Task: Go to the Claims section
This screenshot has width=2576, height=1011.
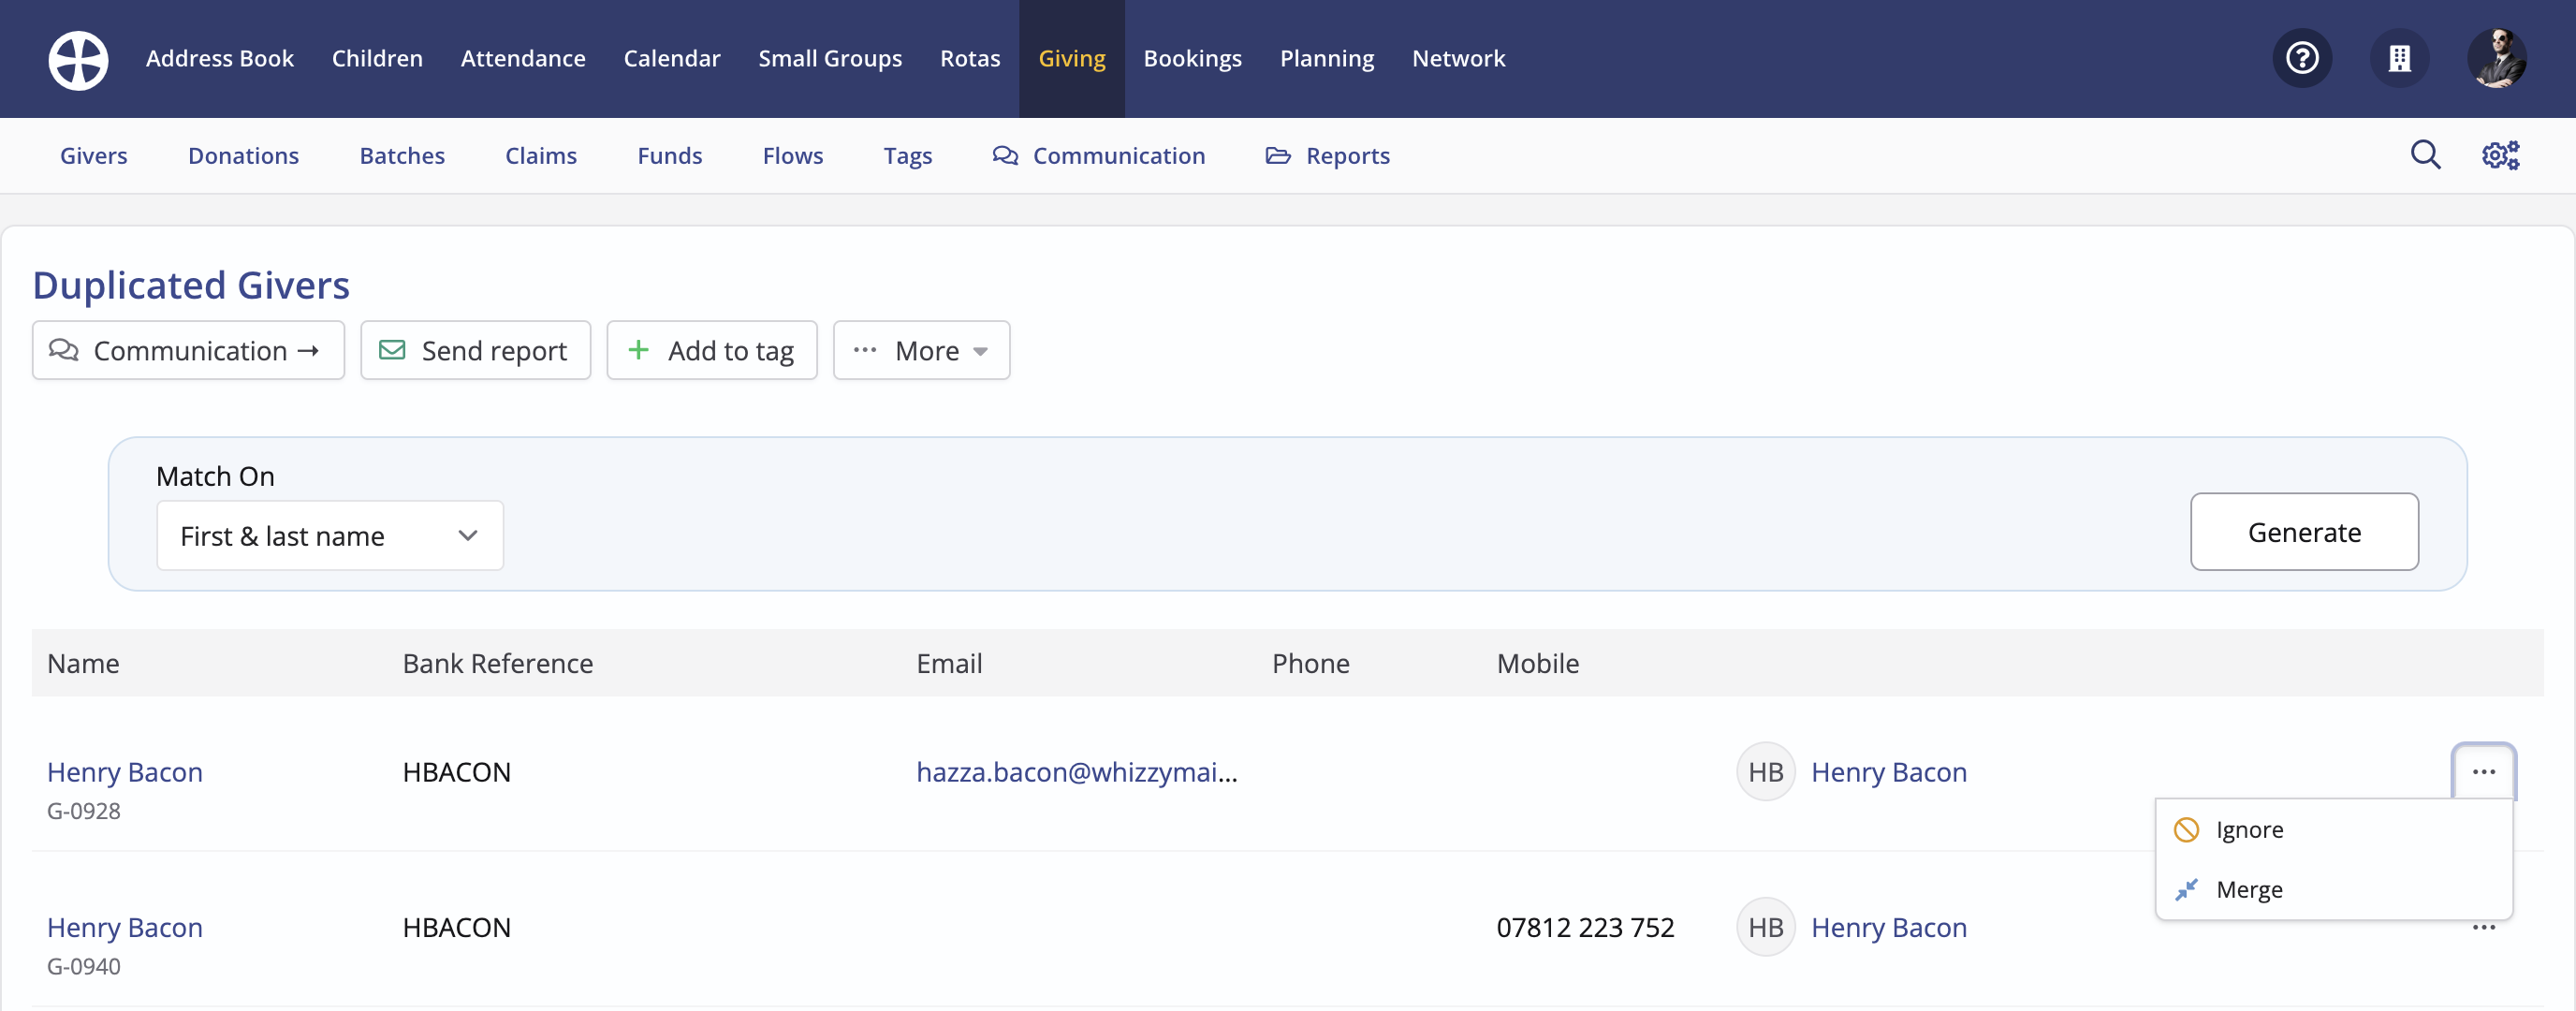Action: pos(541,155)
